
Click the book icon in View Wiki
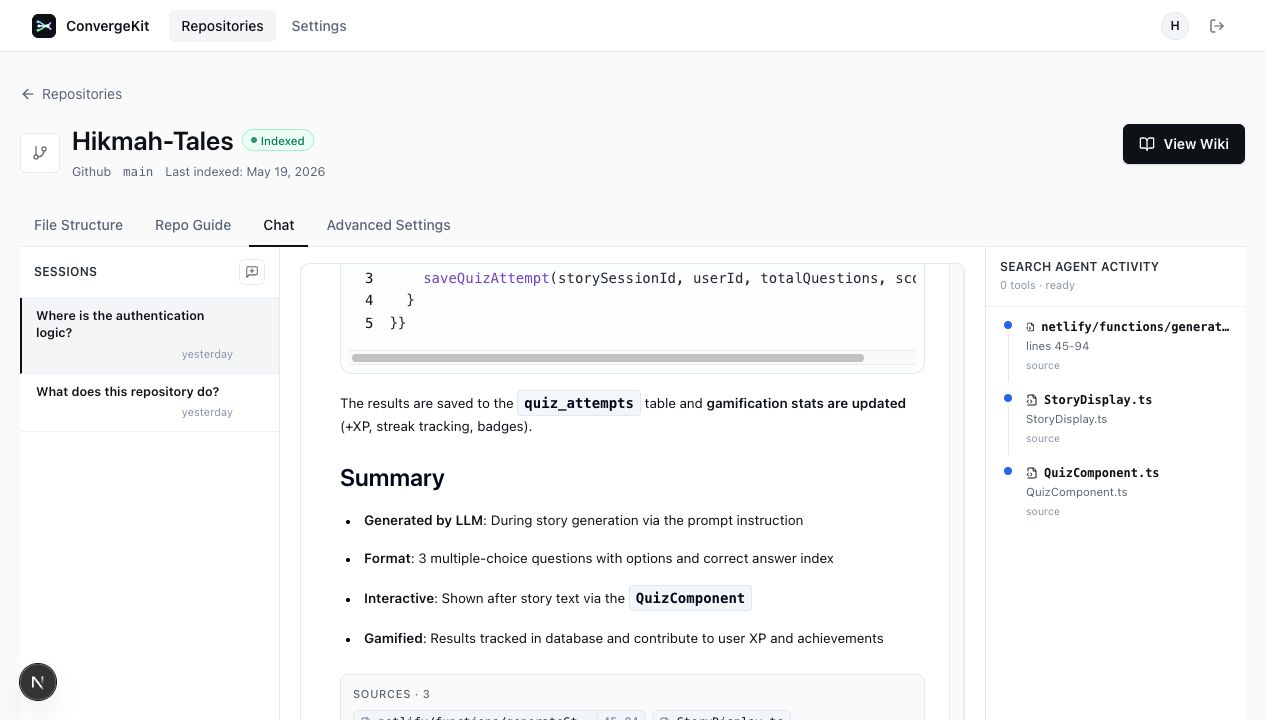click(x=1147, y=144)
